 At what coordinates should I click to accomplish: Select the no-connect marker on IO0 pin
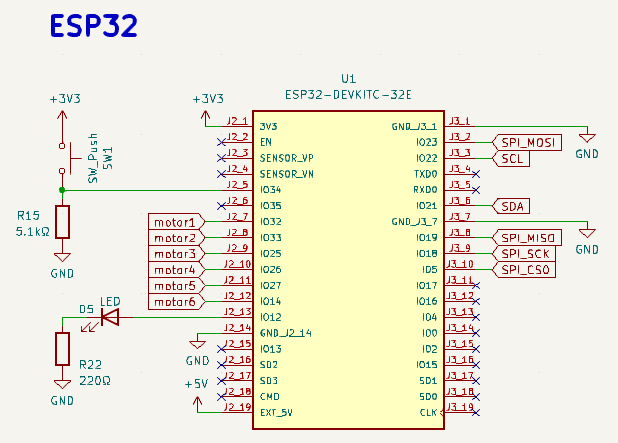476,333
